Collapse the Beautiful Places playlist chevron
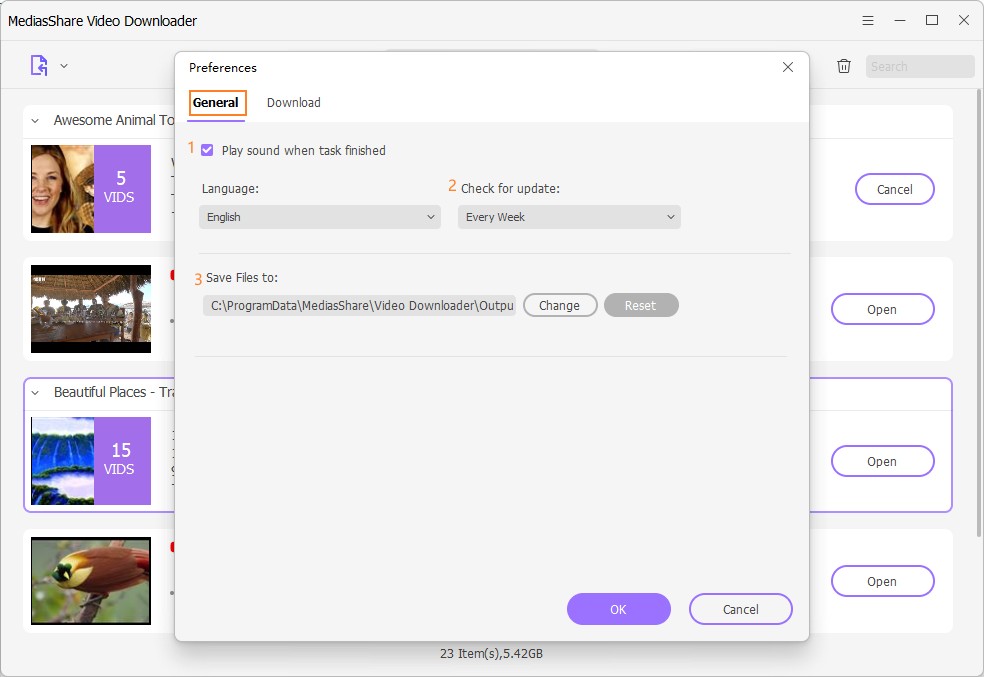Image resolution: width=984 pixels, height=677 pixels. tap(35, 392)
